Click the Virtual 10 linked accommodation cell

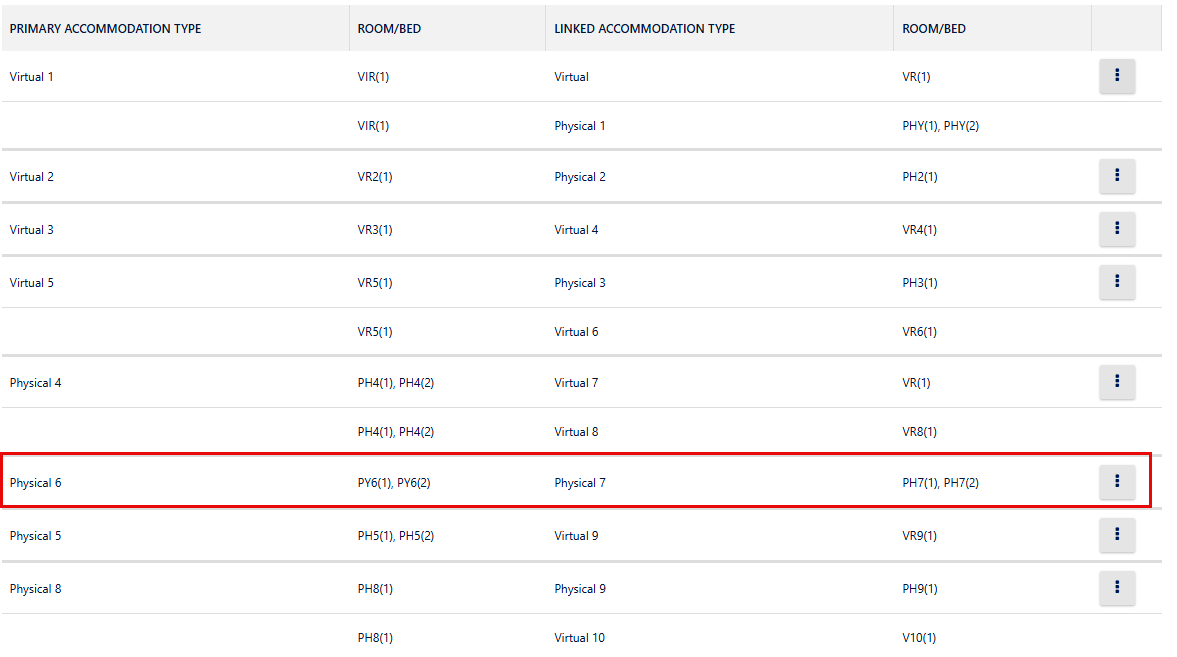click(x=580, y=638)
